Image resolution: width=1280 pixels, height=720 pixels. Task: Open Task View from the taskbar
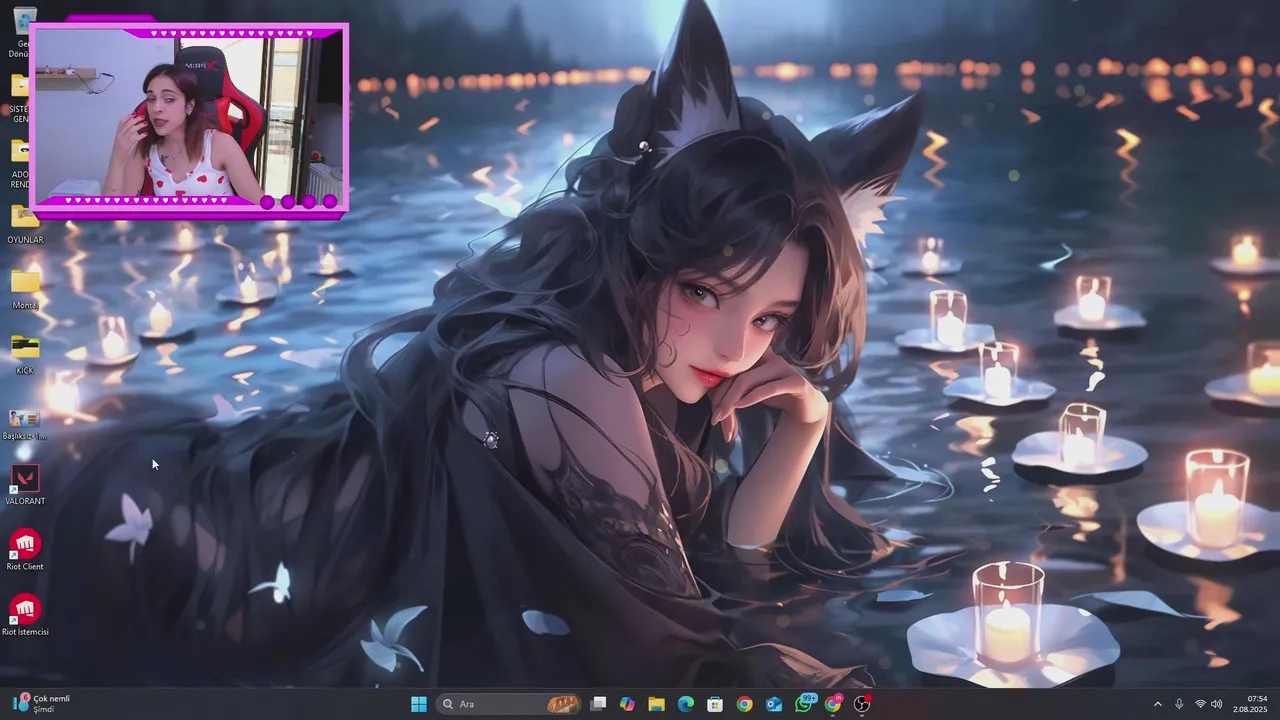click(x=598, y=704)
